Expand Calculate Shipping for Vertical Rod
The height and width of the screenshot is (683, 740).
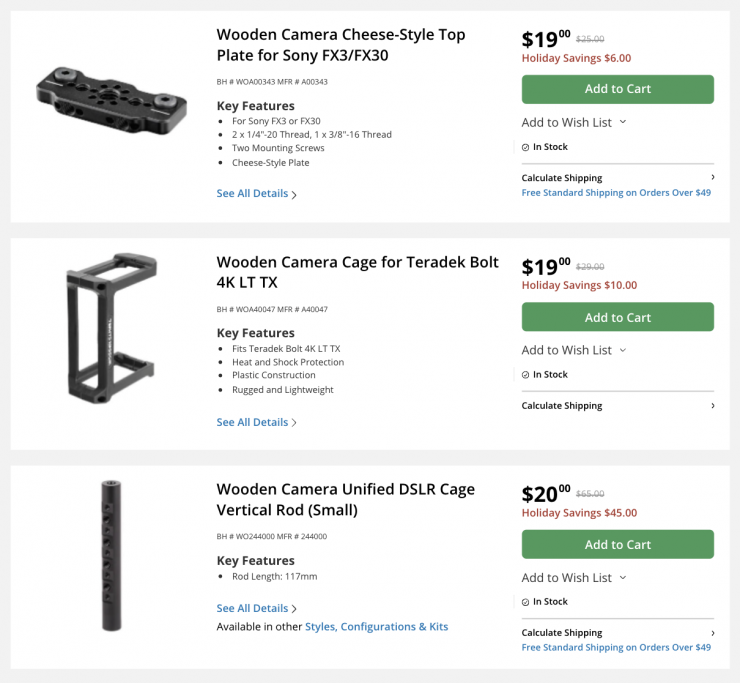click(x=617, y=633)
